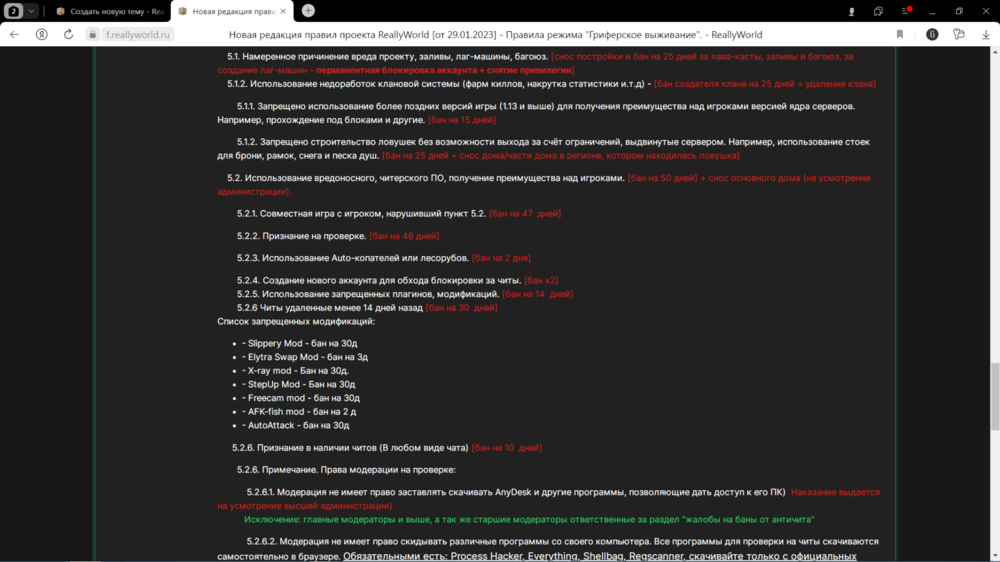Click the list item 'AutoAttack - бан на 30д'
Viewport: 1000px width, 562px height.
(x=296, y=425)
